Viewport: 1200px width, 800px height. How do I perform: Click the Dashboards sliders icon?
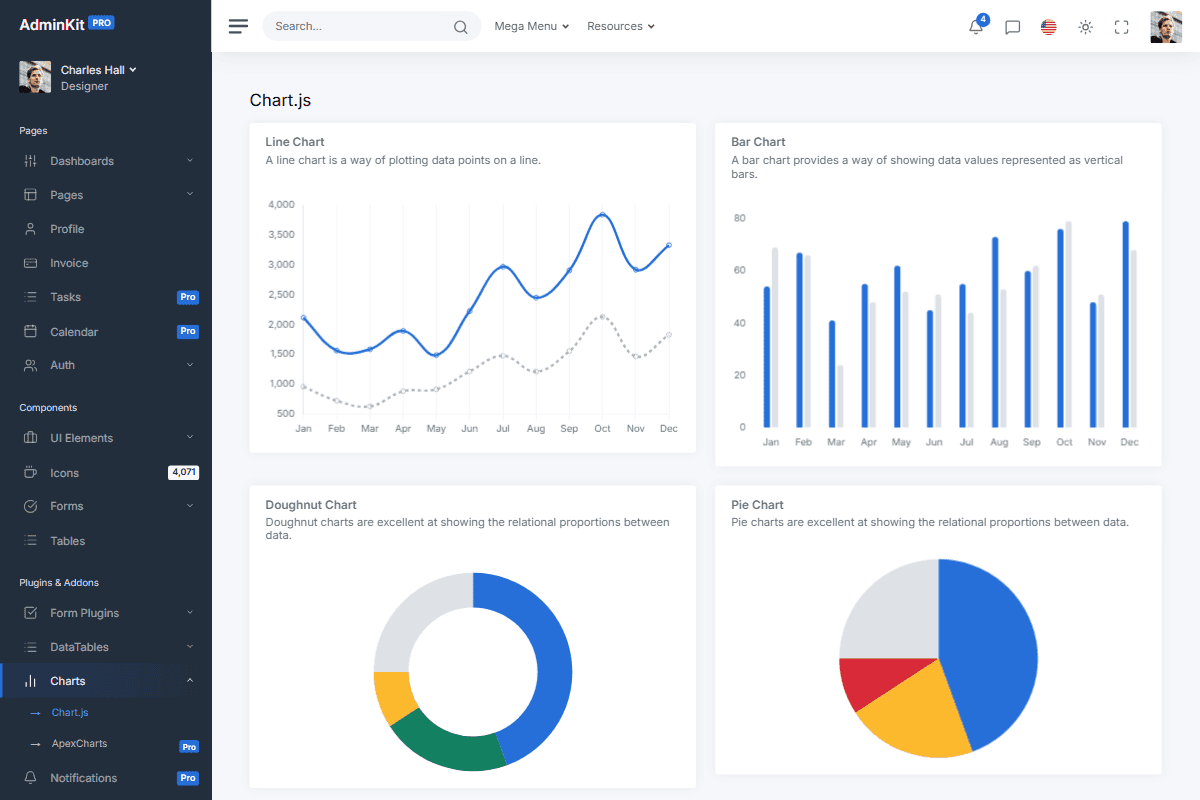pos(30,161)
